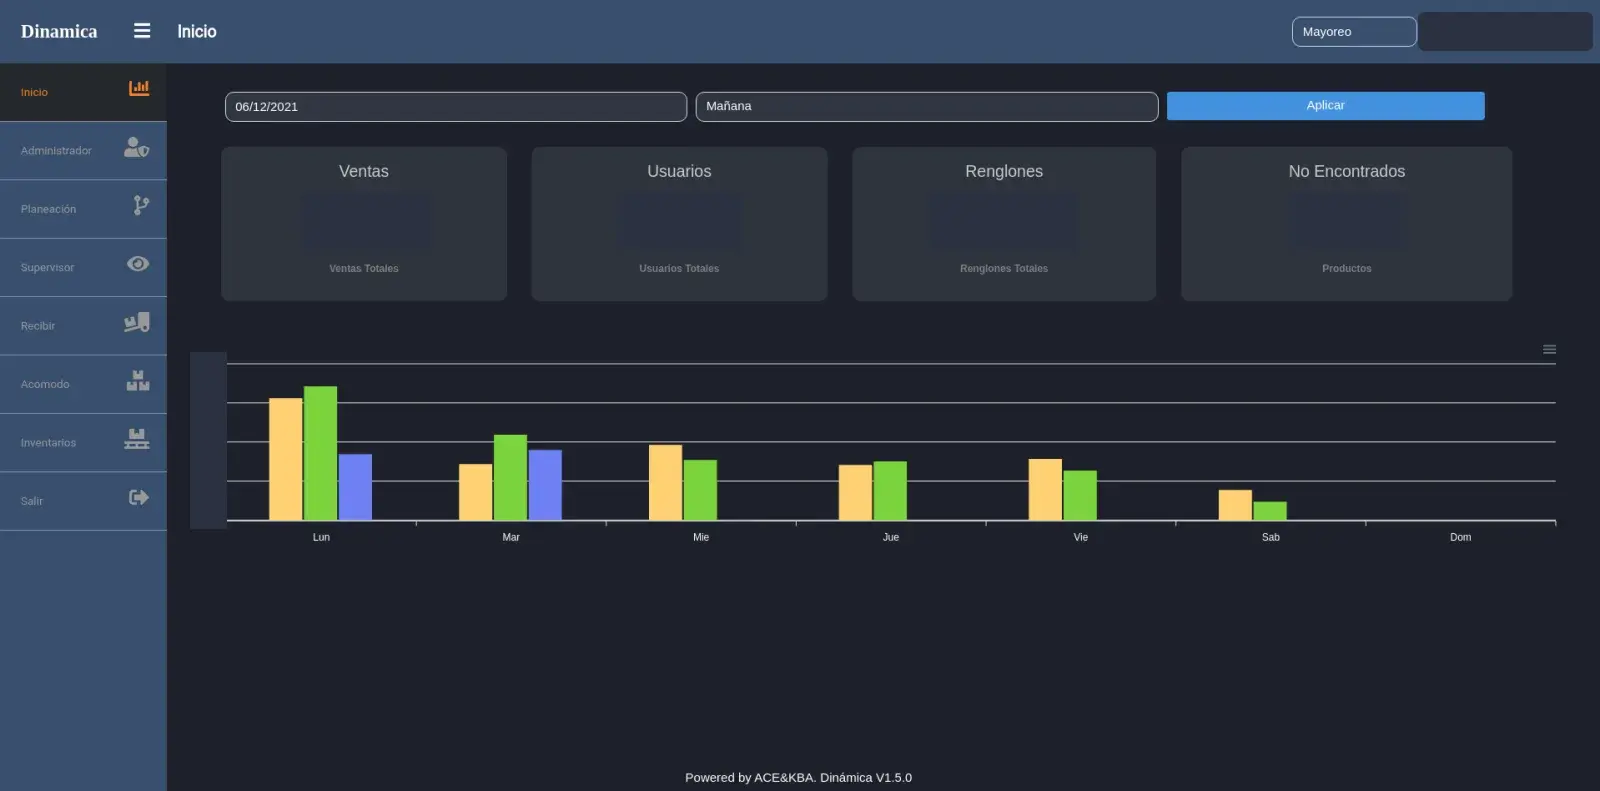
Task: Open Inventarios in the sidebar
Action: (83, 443)
